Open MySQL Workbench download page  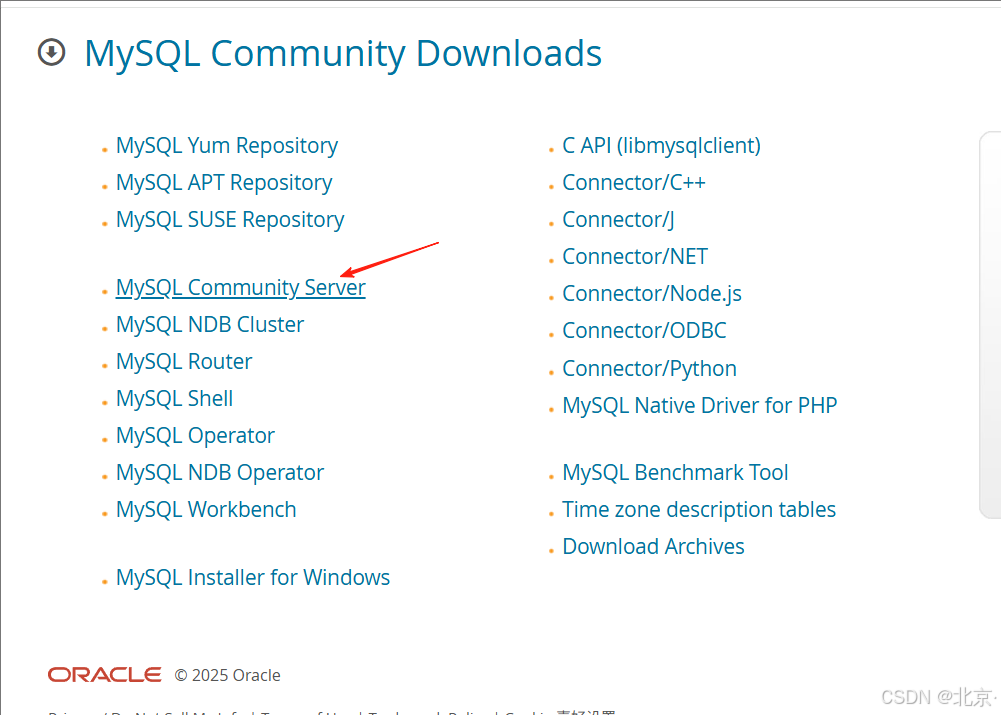point(206,509)
